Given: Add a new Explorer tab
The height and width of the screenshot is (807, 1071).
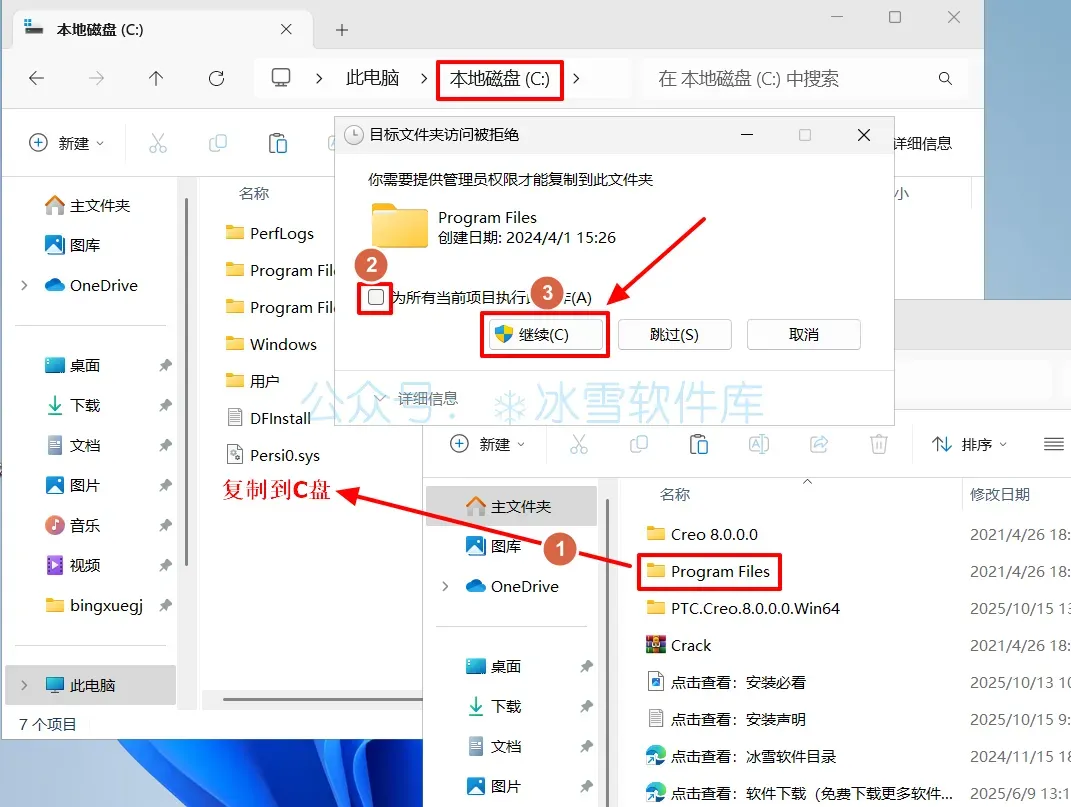Looking at the screenshot, I should (342, 29).
